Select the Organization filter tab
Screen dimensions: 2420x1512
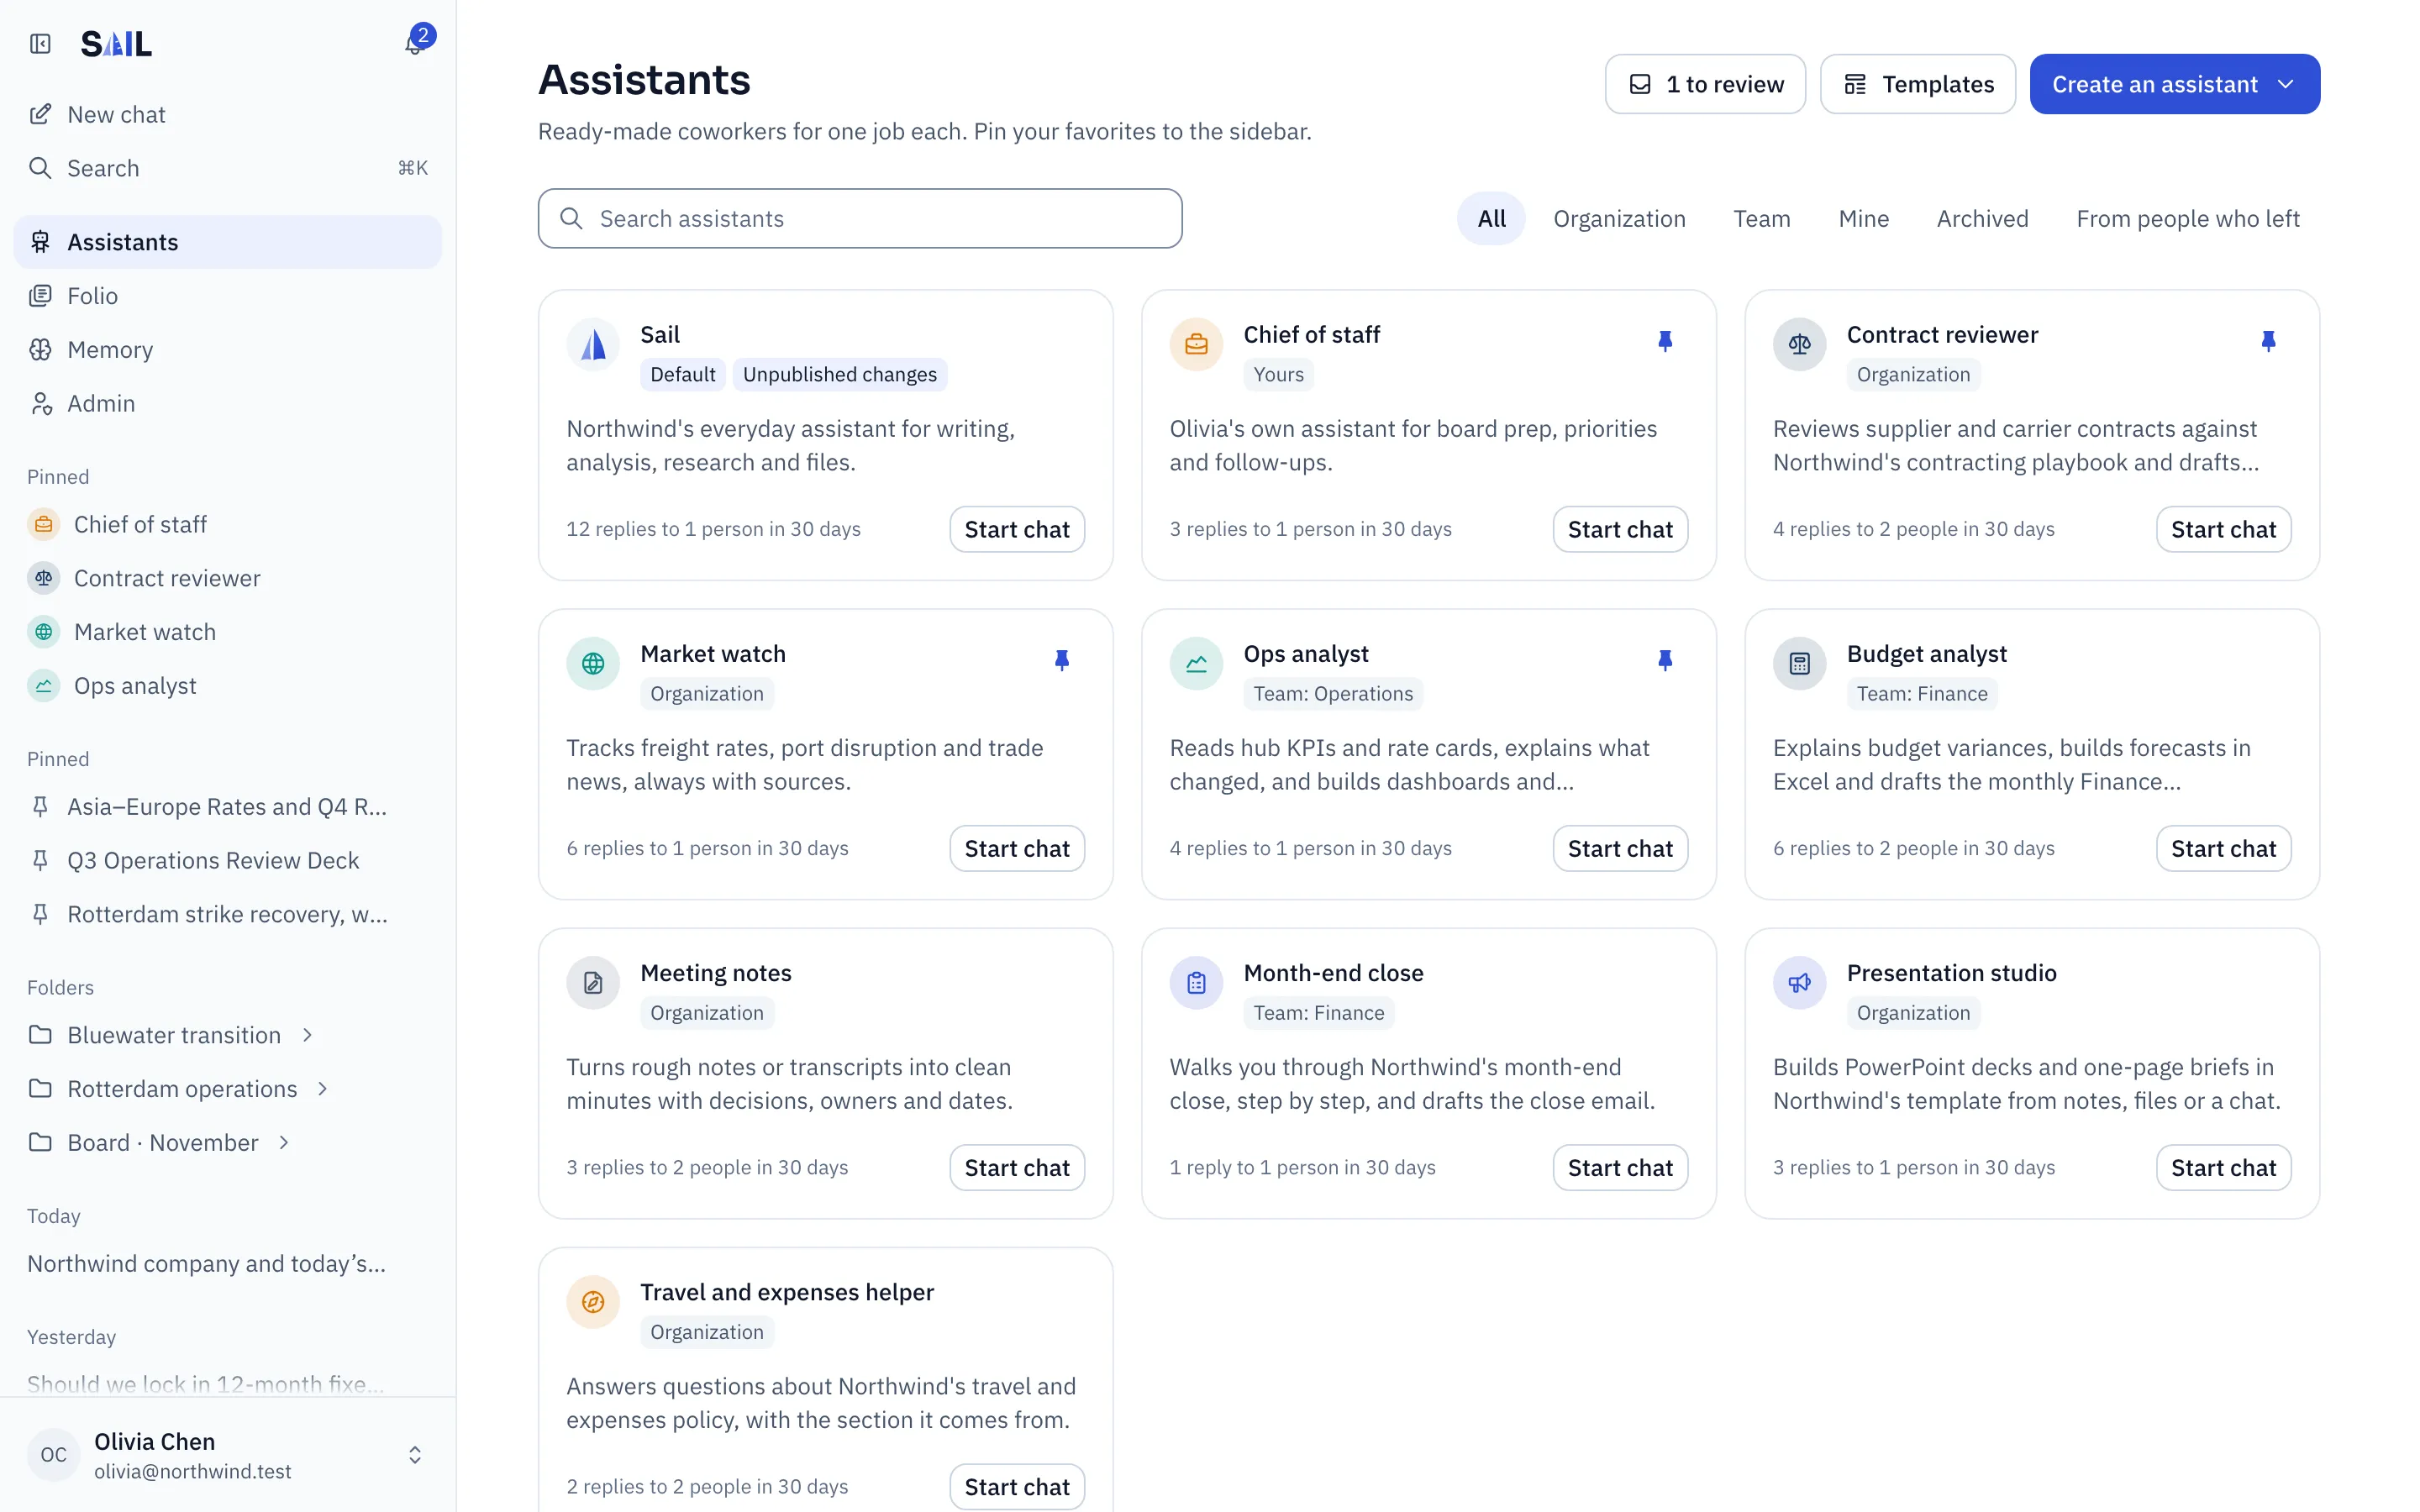pyautogui.click(x=1619, y=218)
